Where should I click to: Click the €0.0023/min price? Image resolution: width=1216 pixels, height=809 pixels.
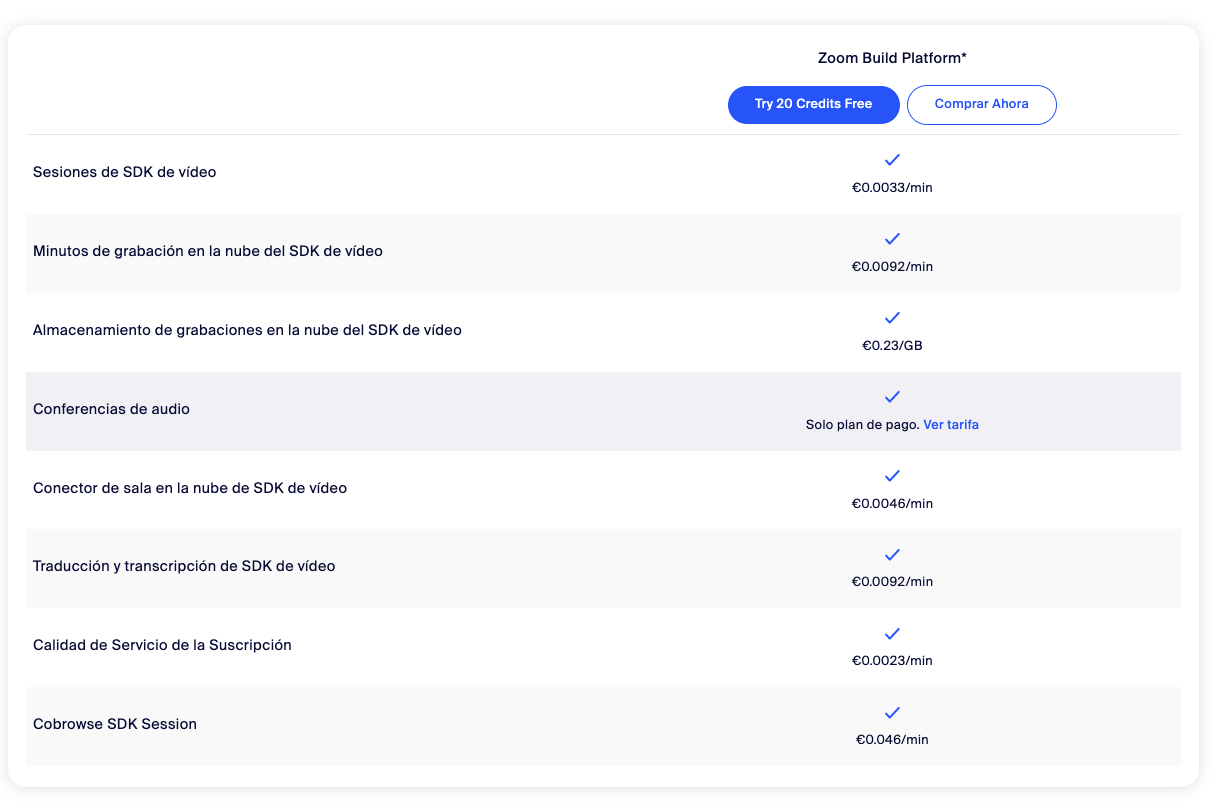coord(892,661)
